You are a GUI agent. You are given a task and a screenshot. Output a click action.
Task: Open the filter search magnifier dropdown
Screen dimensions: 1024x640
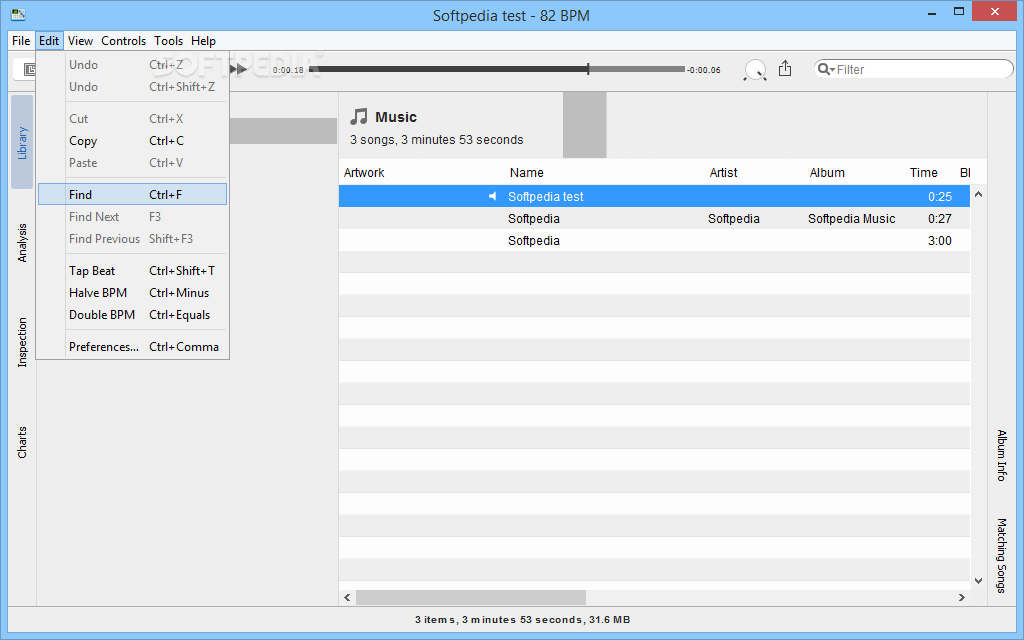[826, 69]
